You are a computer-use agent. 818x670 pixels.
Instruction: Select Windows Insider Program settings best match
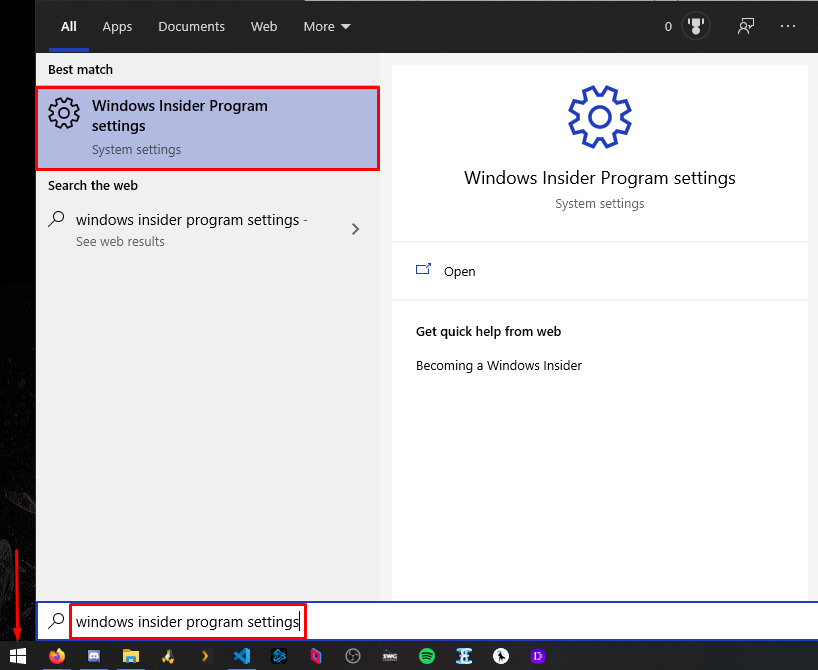pyautogui.click(x=208, y=128)
